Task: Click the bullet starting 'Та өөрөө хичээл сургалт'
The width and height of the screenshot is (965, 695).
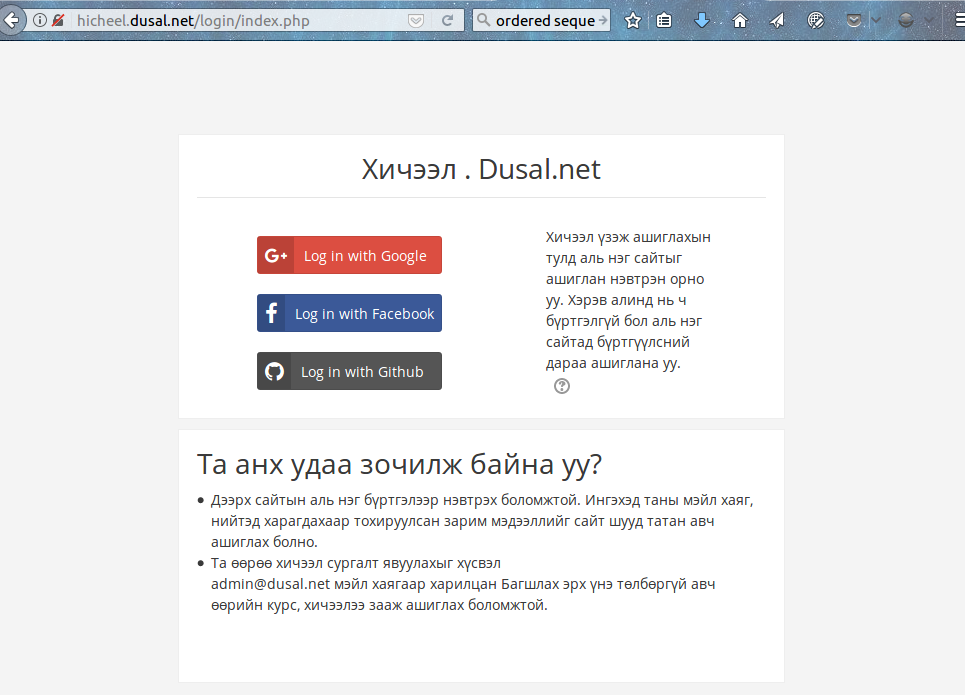Action: [x=463, y=584]
